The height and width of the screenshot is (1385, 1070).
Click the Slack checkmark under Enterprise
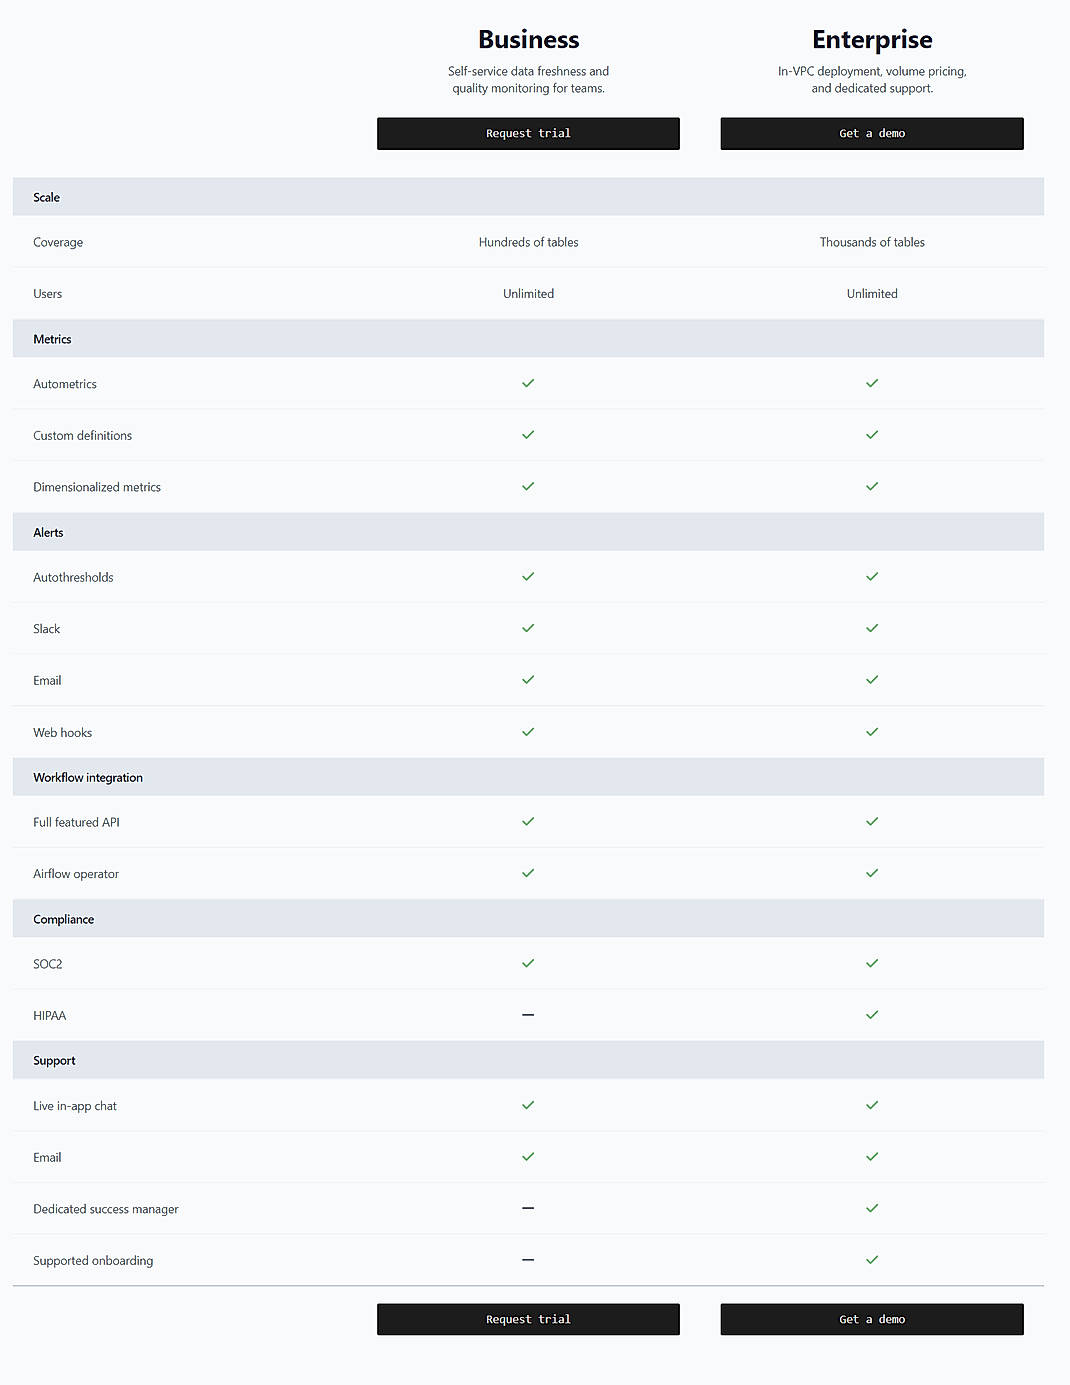[x=871, y=628]
